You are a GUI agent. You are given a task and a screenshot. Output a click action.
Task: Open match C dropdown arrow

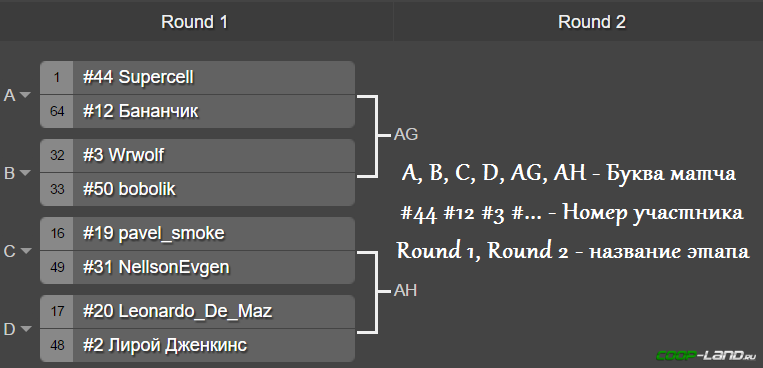click(24, 251)
